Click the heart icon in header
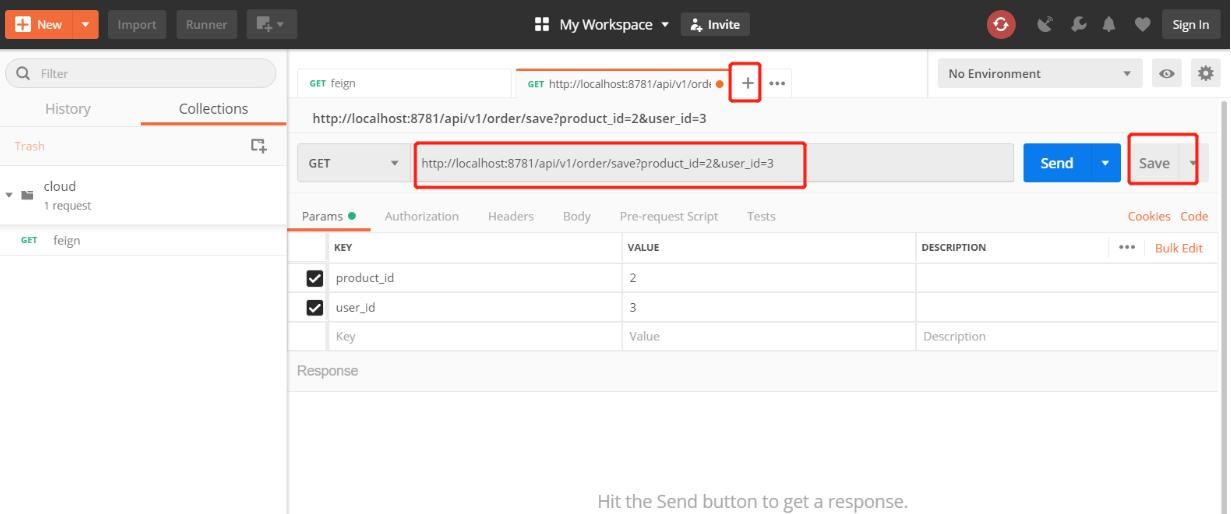This screenshot has width=1231, height=514. coord(1141,24)
